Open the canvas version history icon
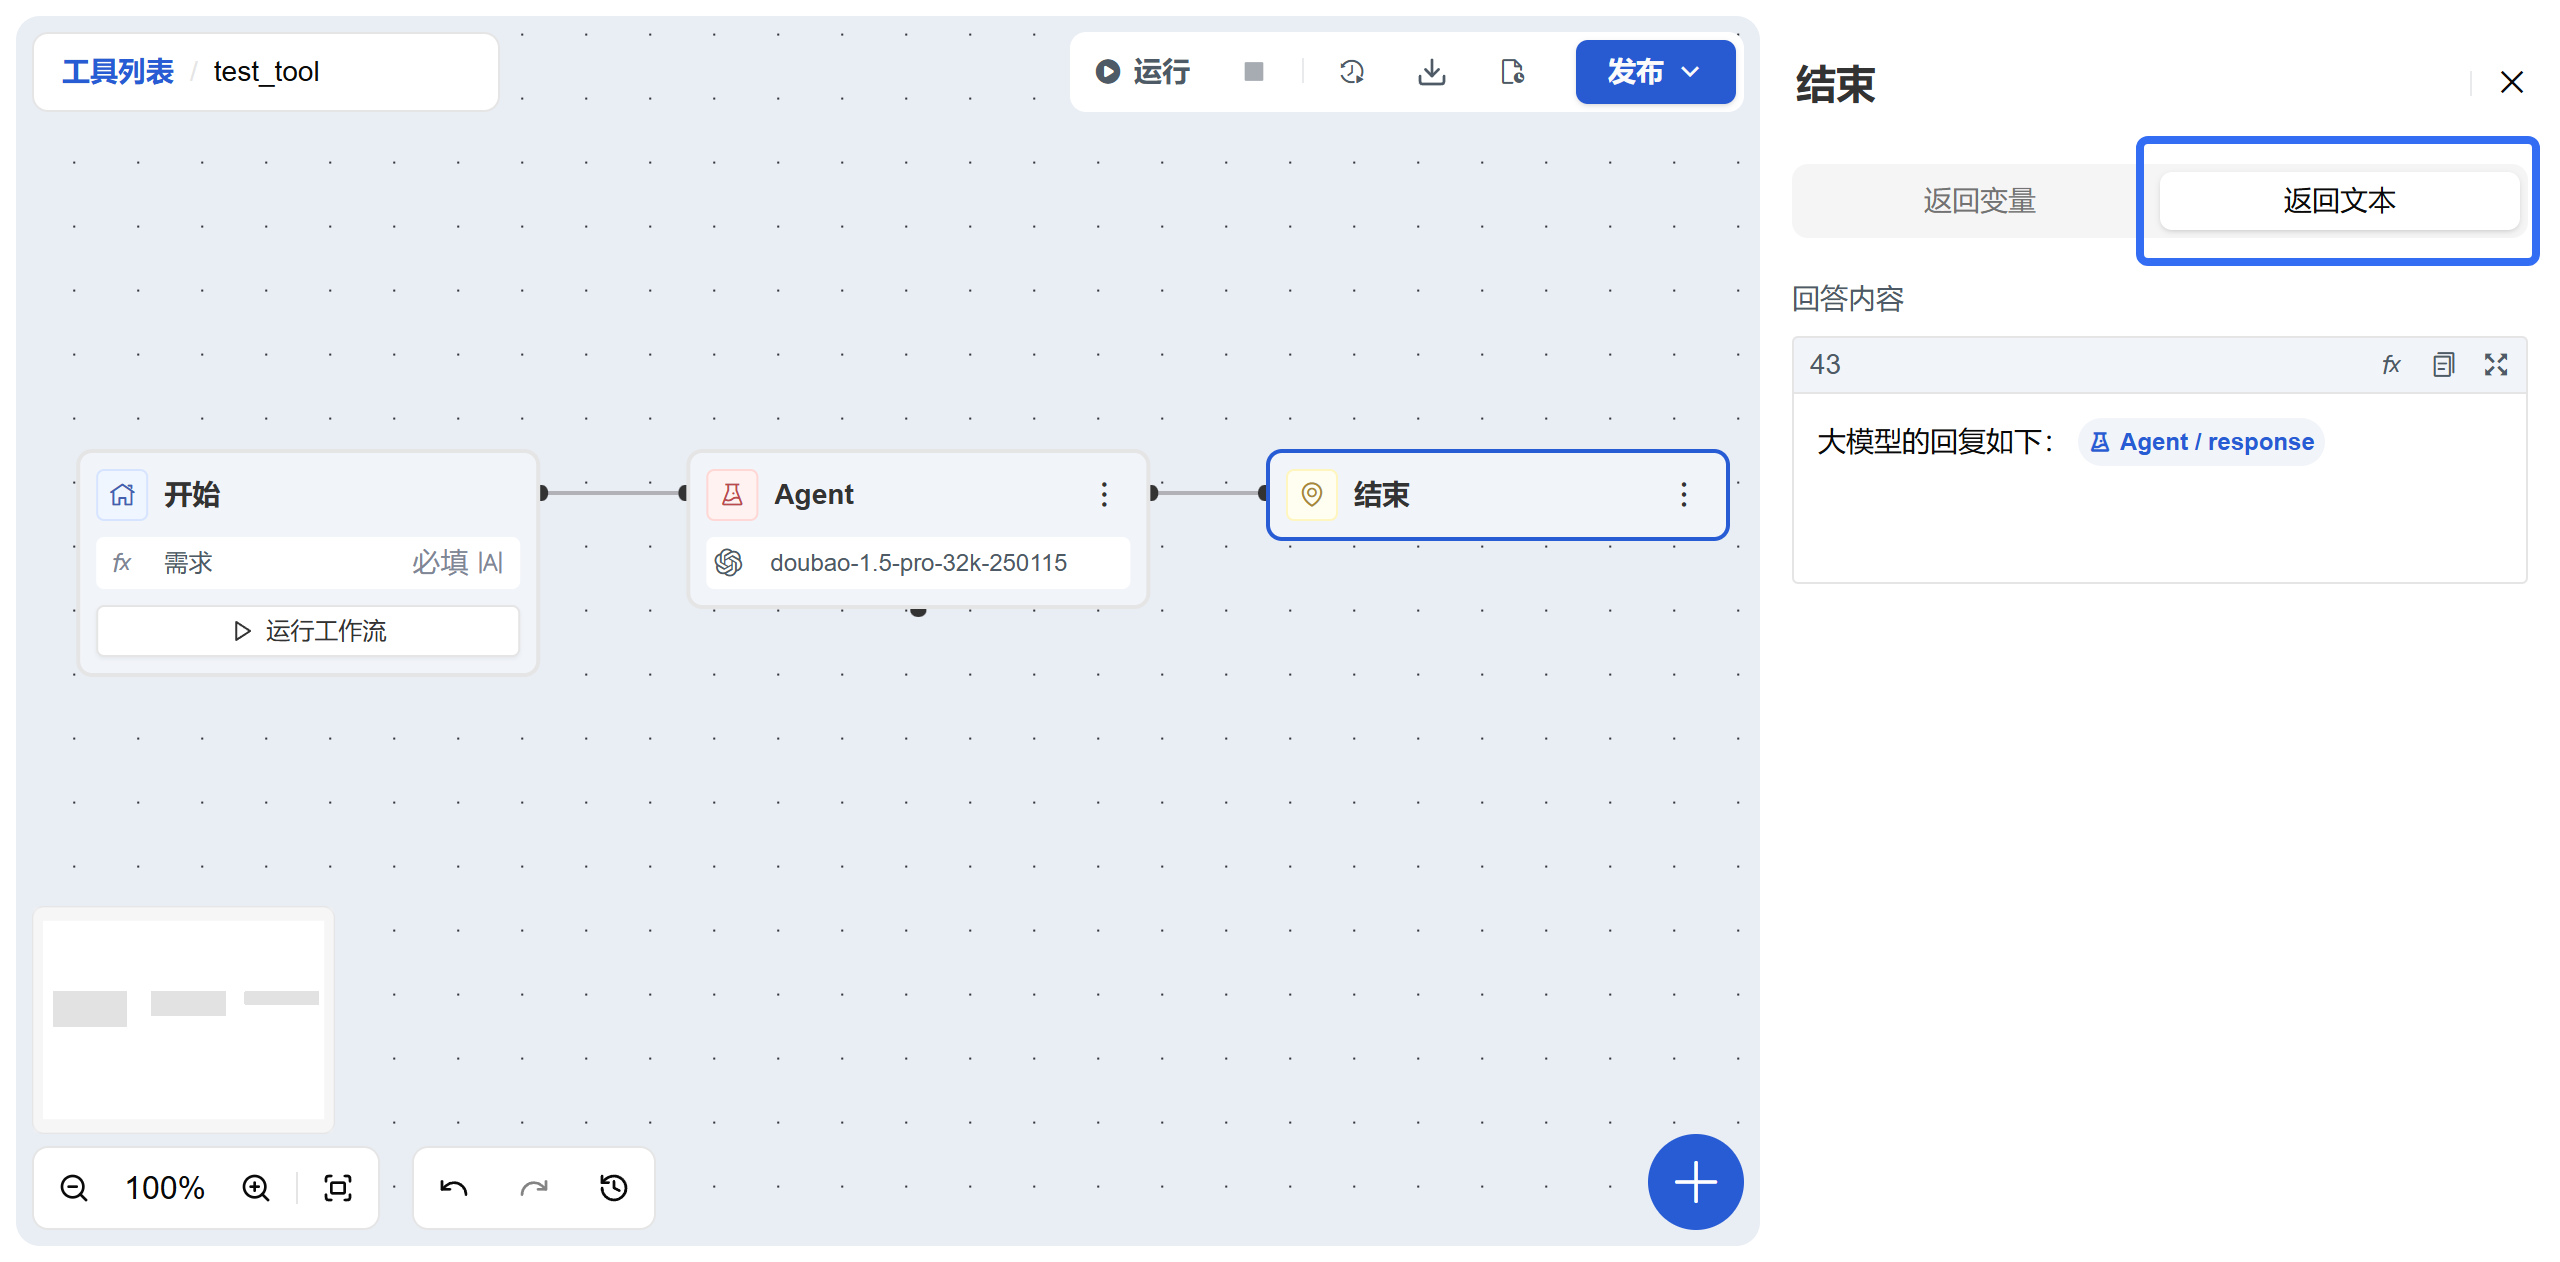The width and height of the screenshot is (2560, 1262). point(614,1188)
